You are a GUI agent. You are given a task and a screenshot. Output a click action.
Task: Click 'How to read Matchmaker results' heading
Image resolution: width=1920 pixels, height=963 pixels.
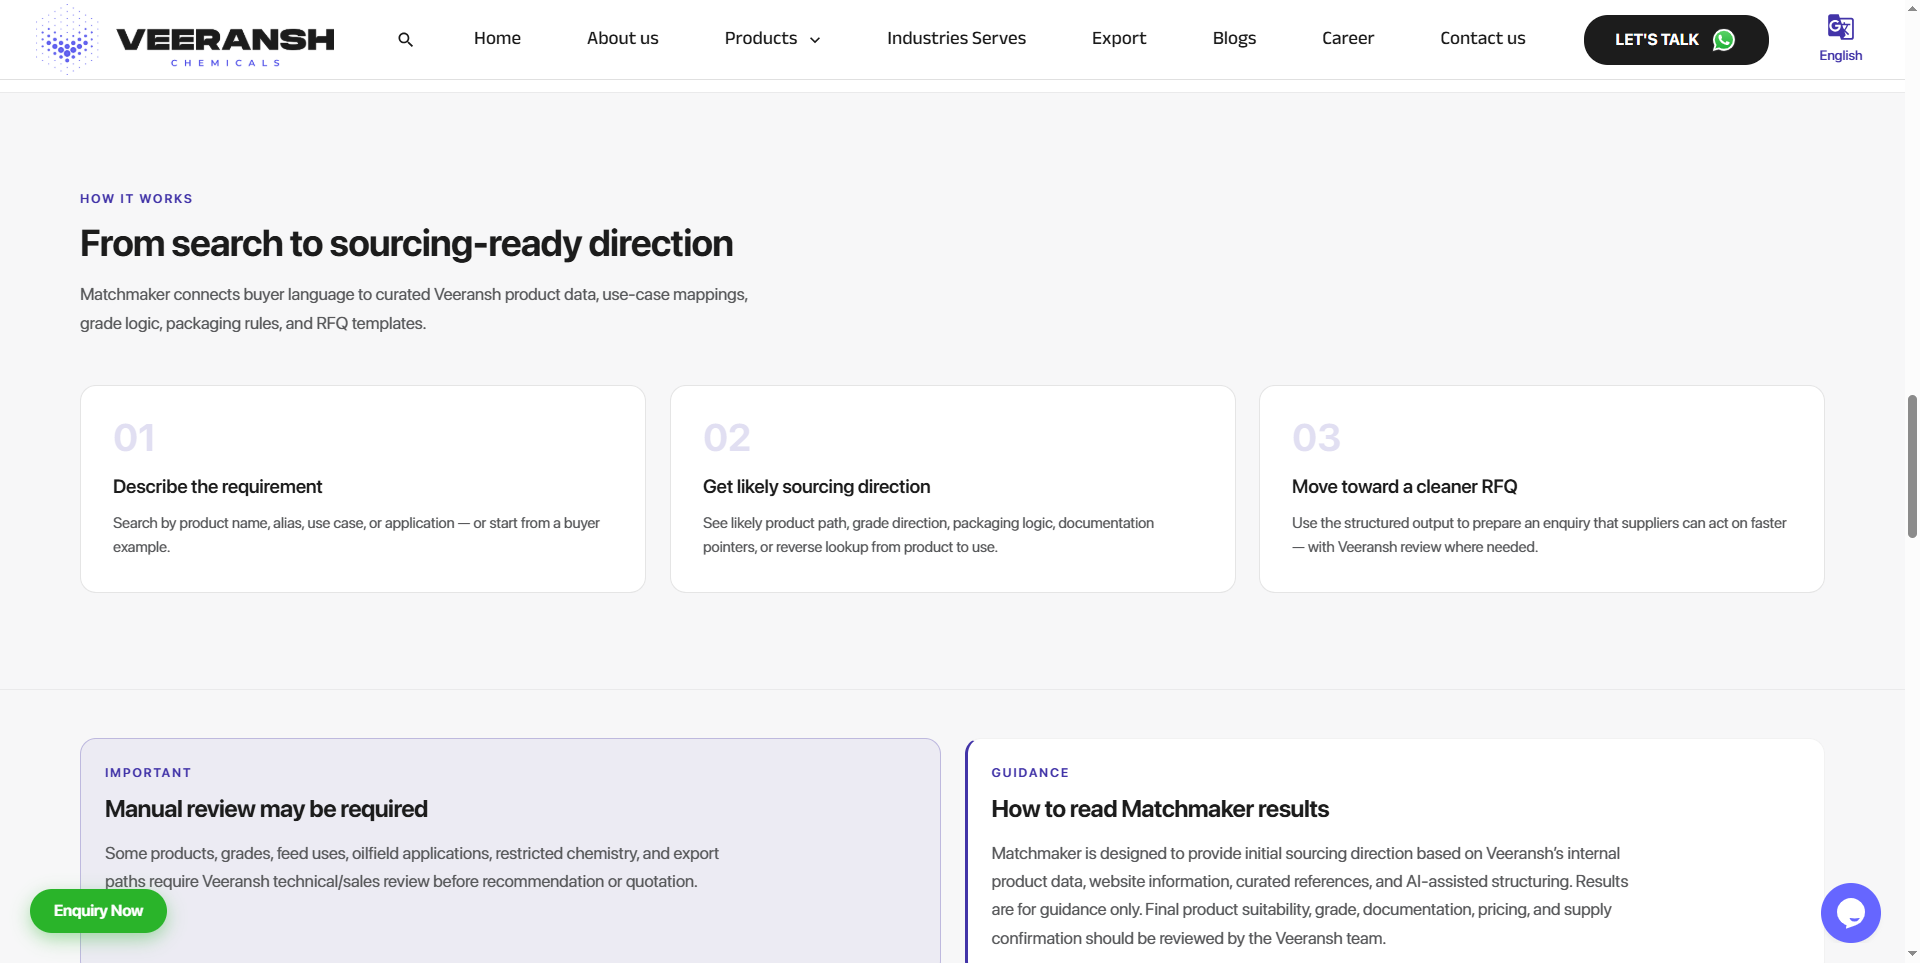[1160, 809]
